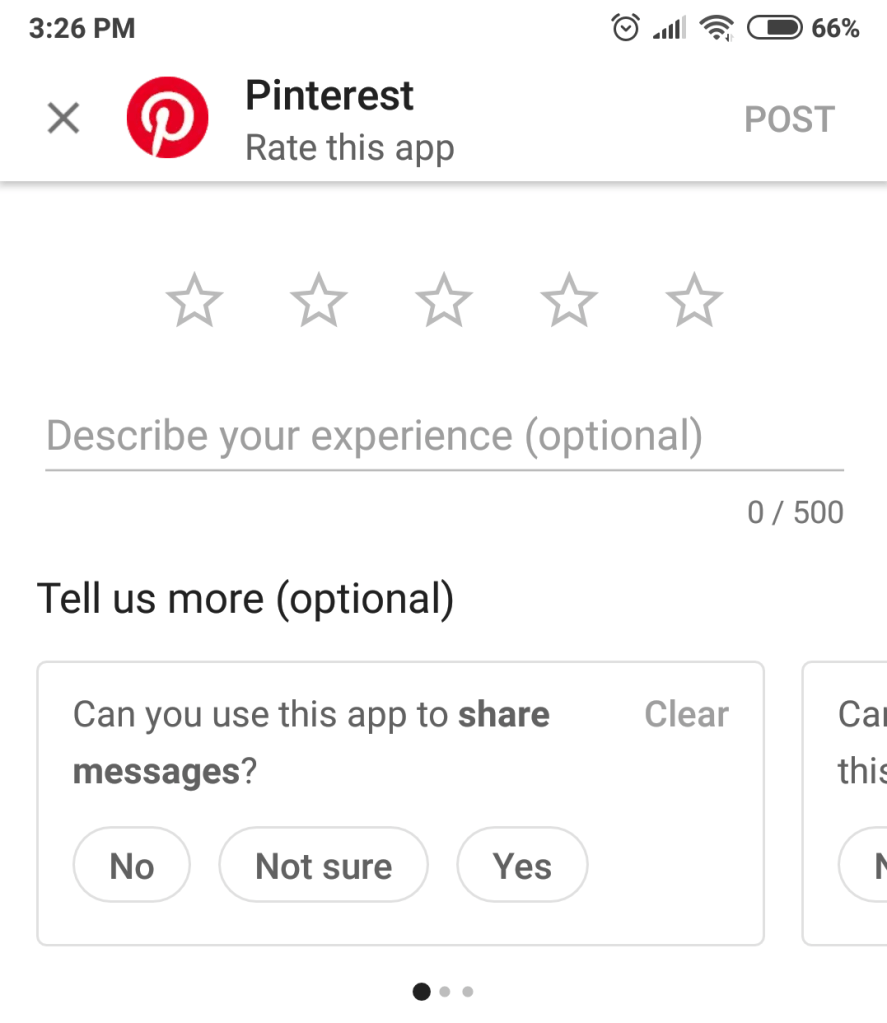The width and height of the screenshot is (887, 1023).
Task: Tap the Pinterest logo icon
Action: point(167,118)
